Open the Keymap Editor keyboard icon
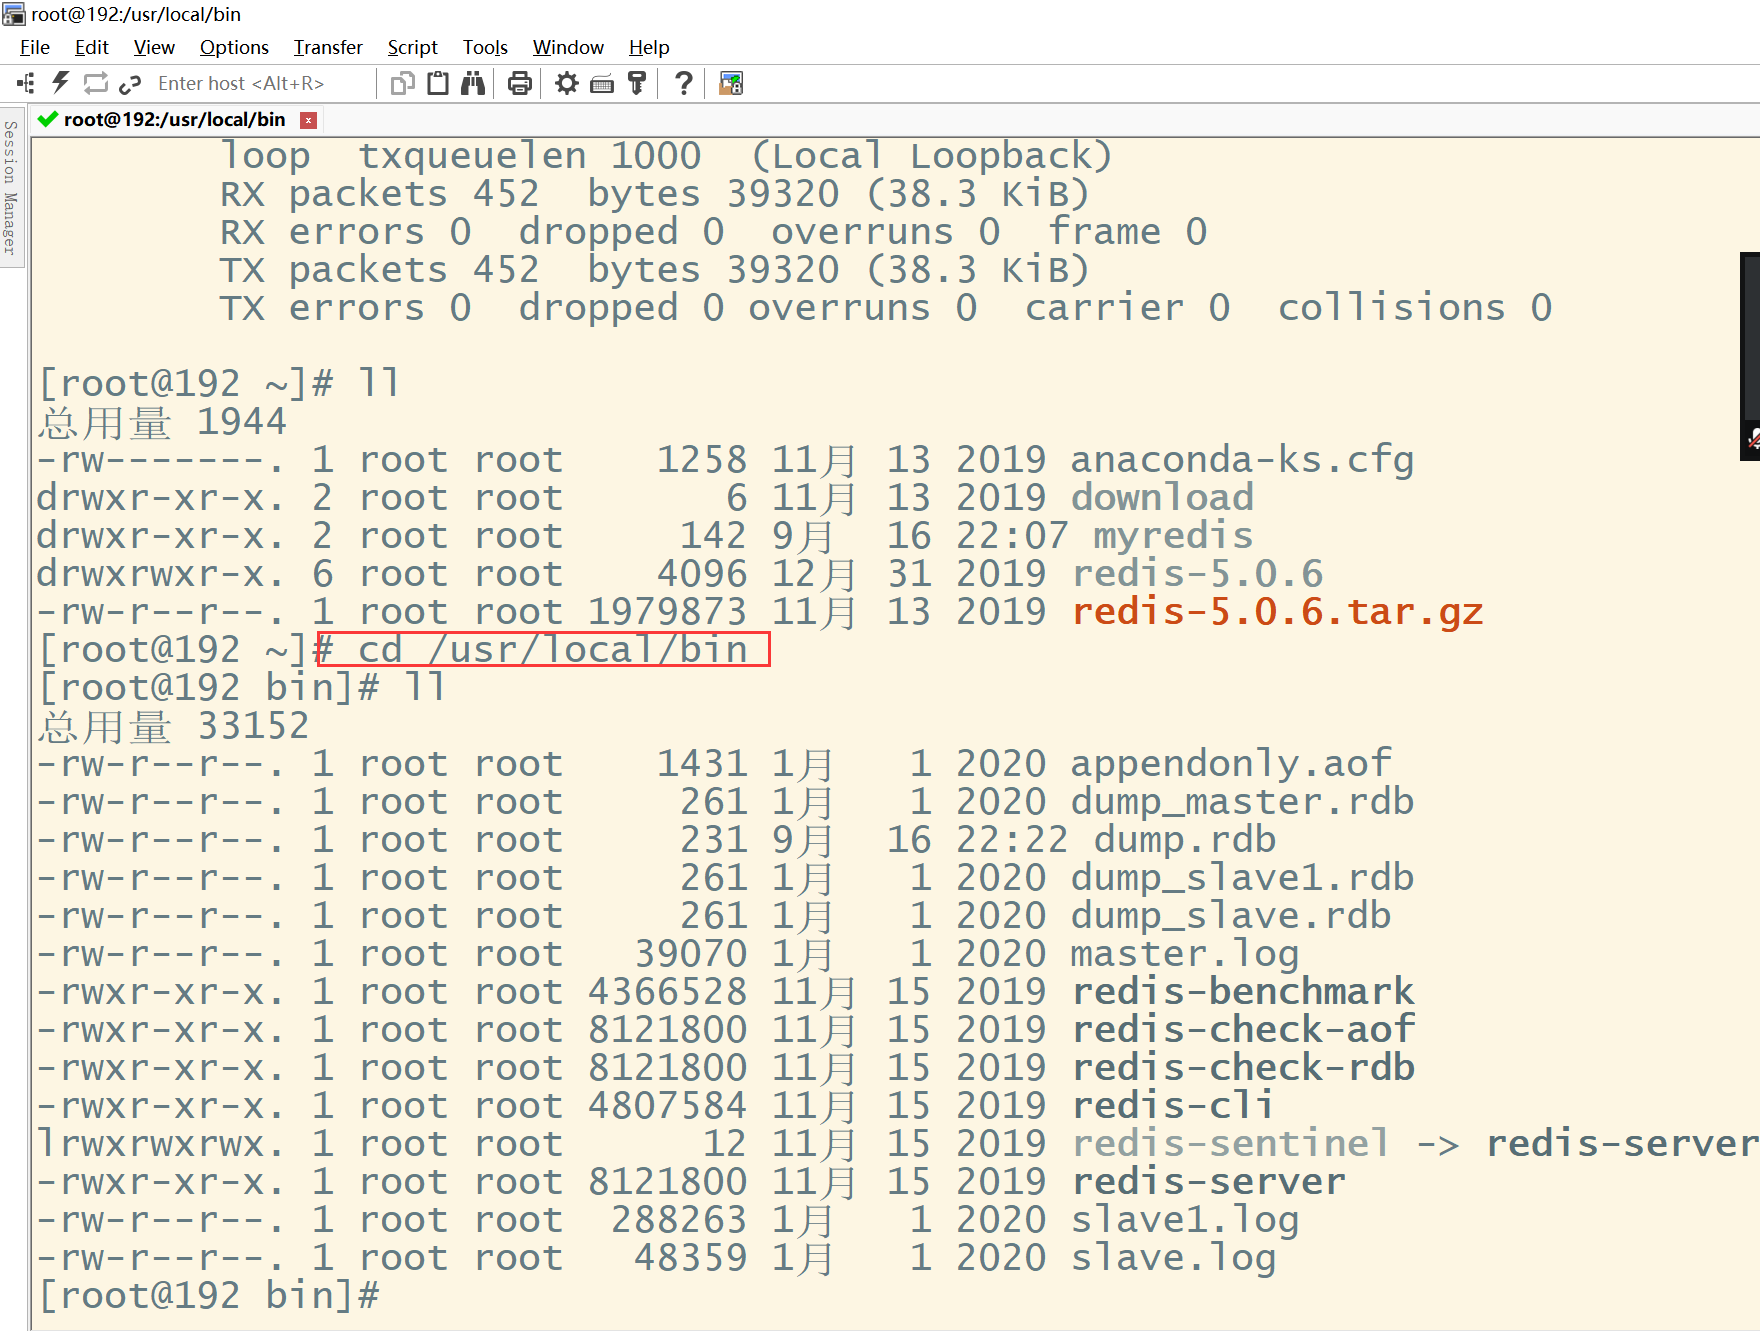1760x1331 pixels. point(602,83)
